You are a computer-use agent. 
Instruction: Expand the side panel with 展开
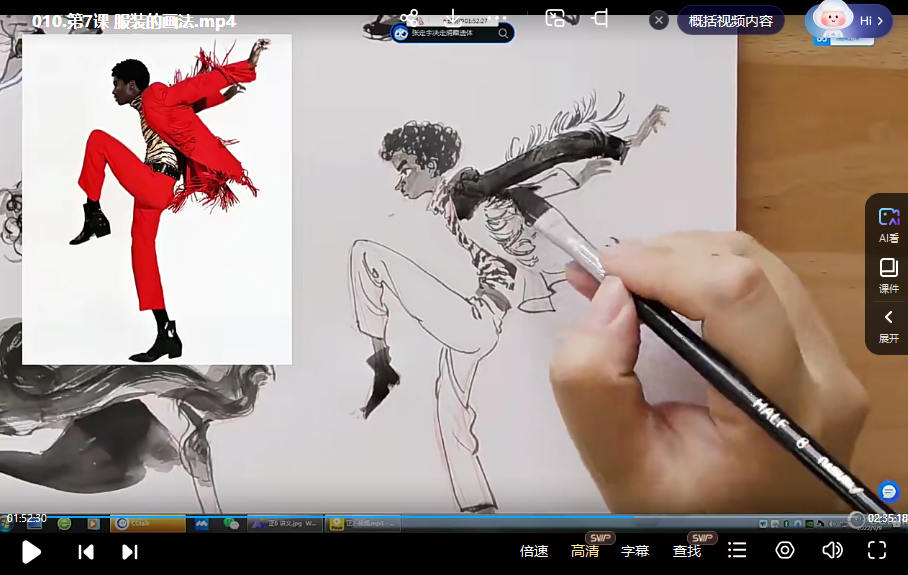click(888, 326)
